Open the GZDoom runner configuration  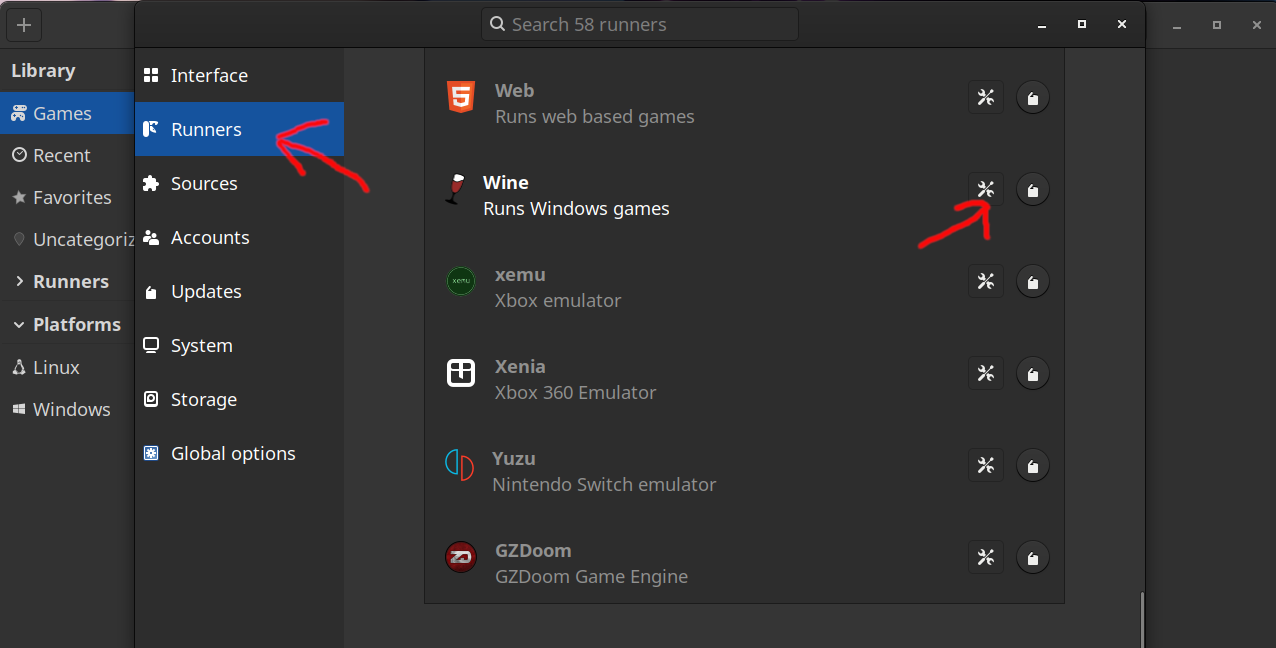point(986,557)
